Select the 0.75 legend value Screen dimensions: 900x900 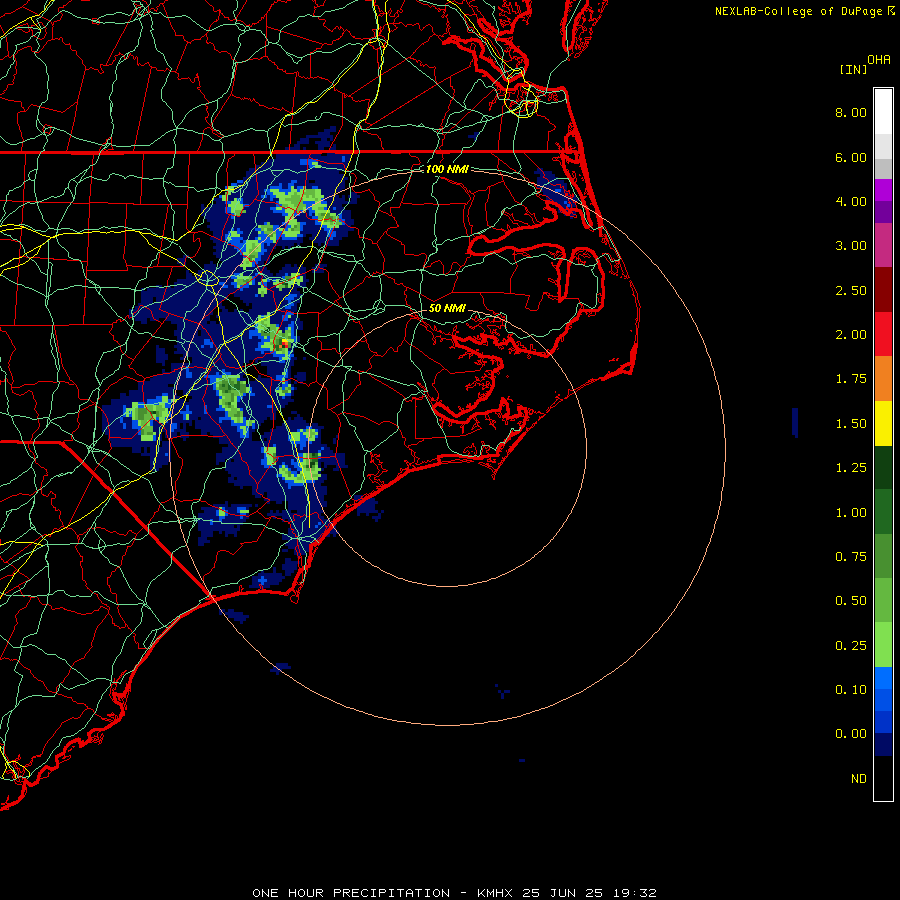click(851, 557)
